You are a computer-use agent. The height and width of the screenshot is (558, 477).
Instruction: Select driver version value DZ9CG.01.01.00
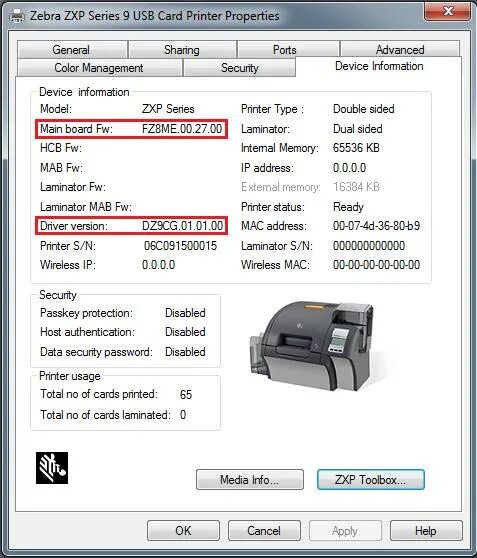182,226
